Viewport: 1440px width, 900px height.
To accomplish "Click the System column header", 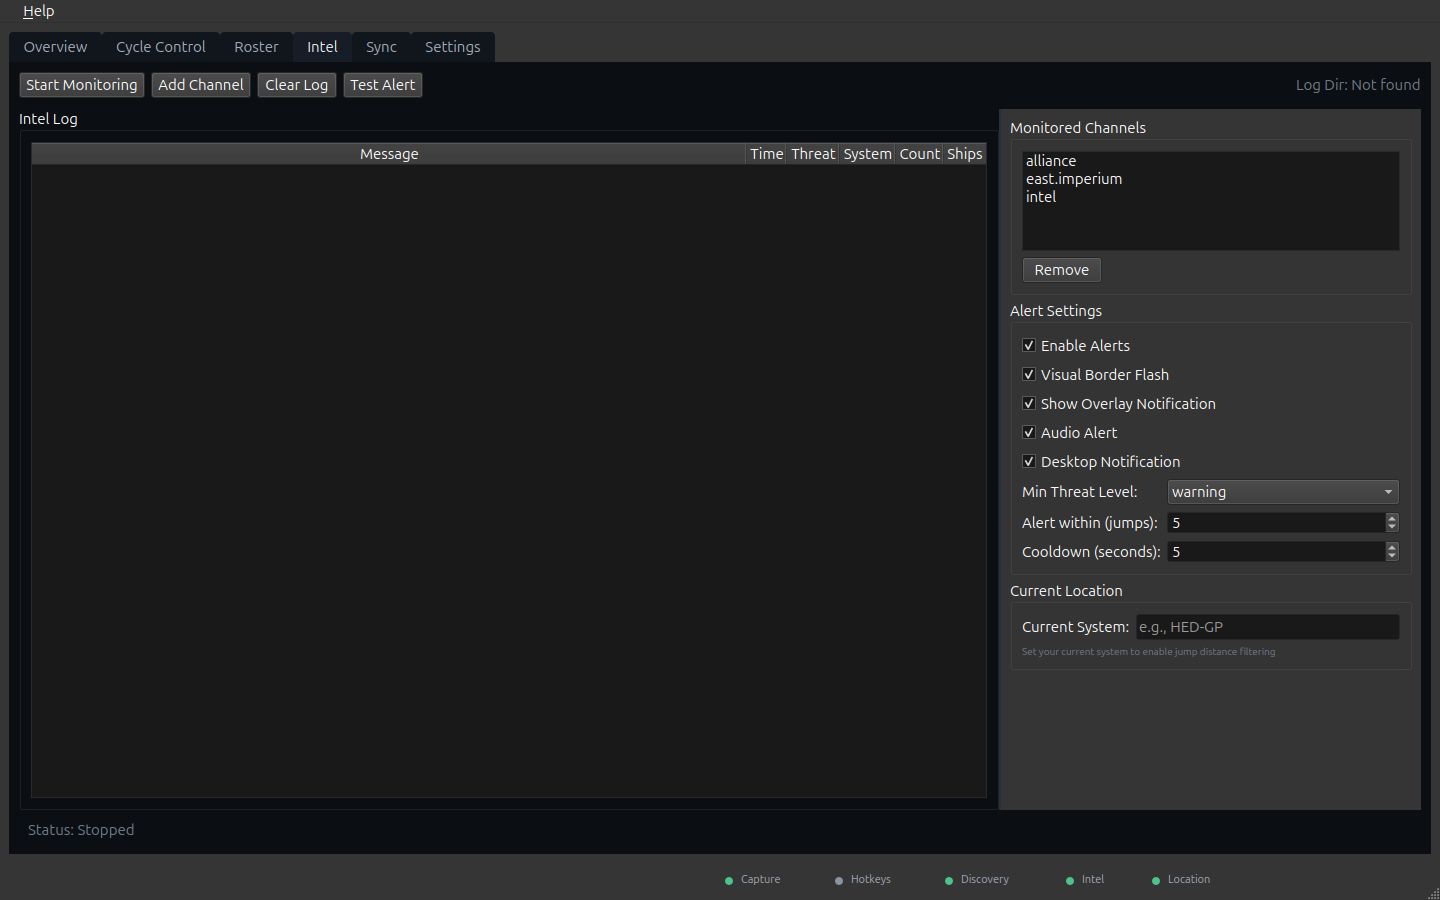I will [867, 154].
